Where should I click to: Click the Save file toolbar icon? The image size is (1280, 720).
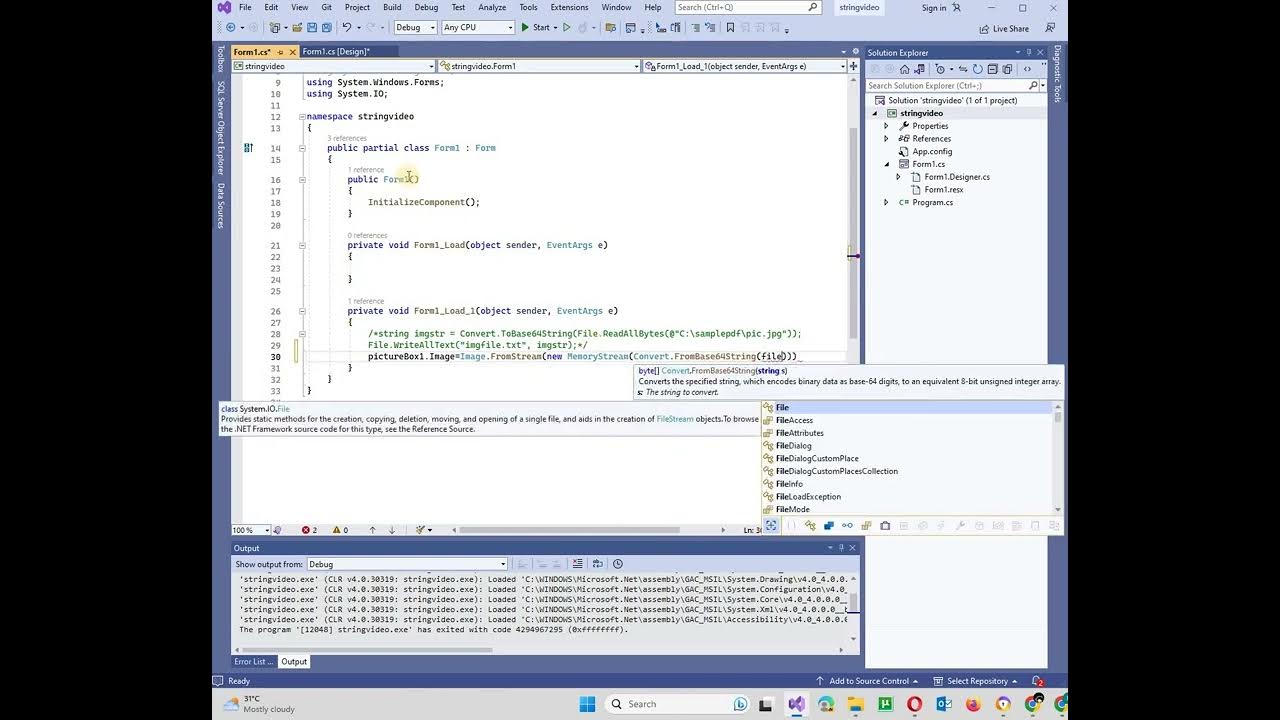click(x=312, y=28)
